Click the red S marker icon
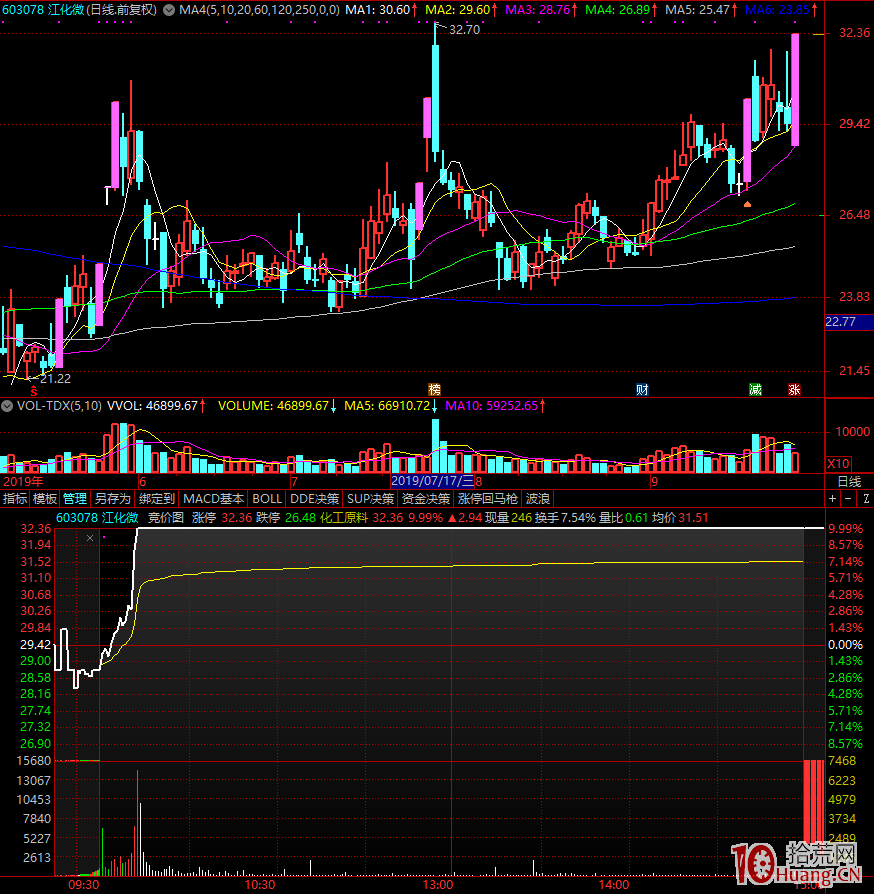The image size is (874, 894). pos(34,391)
